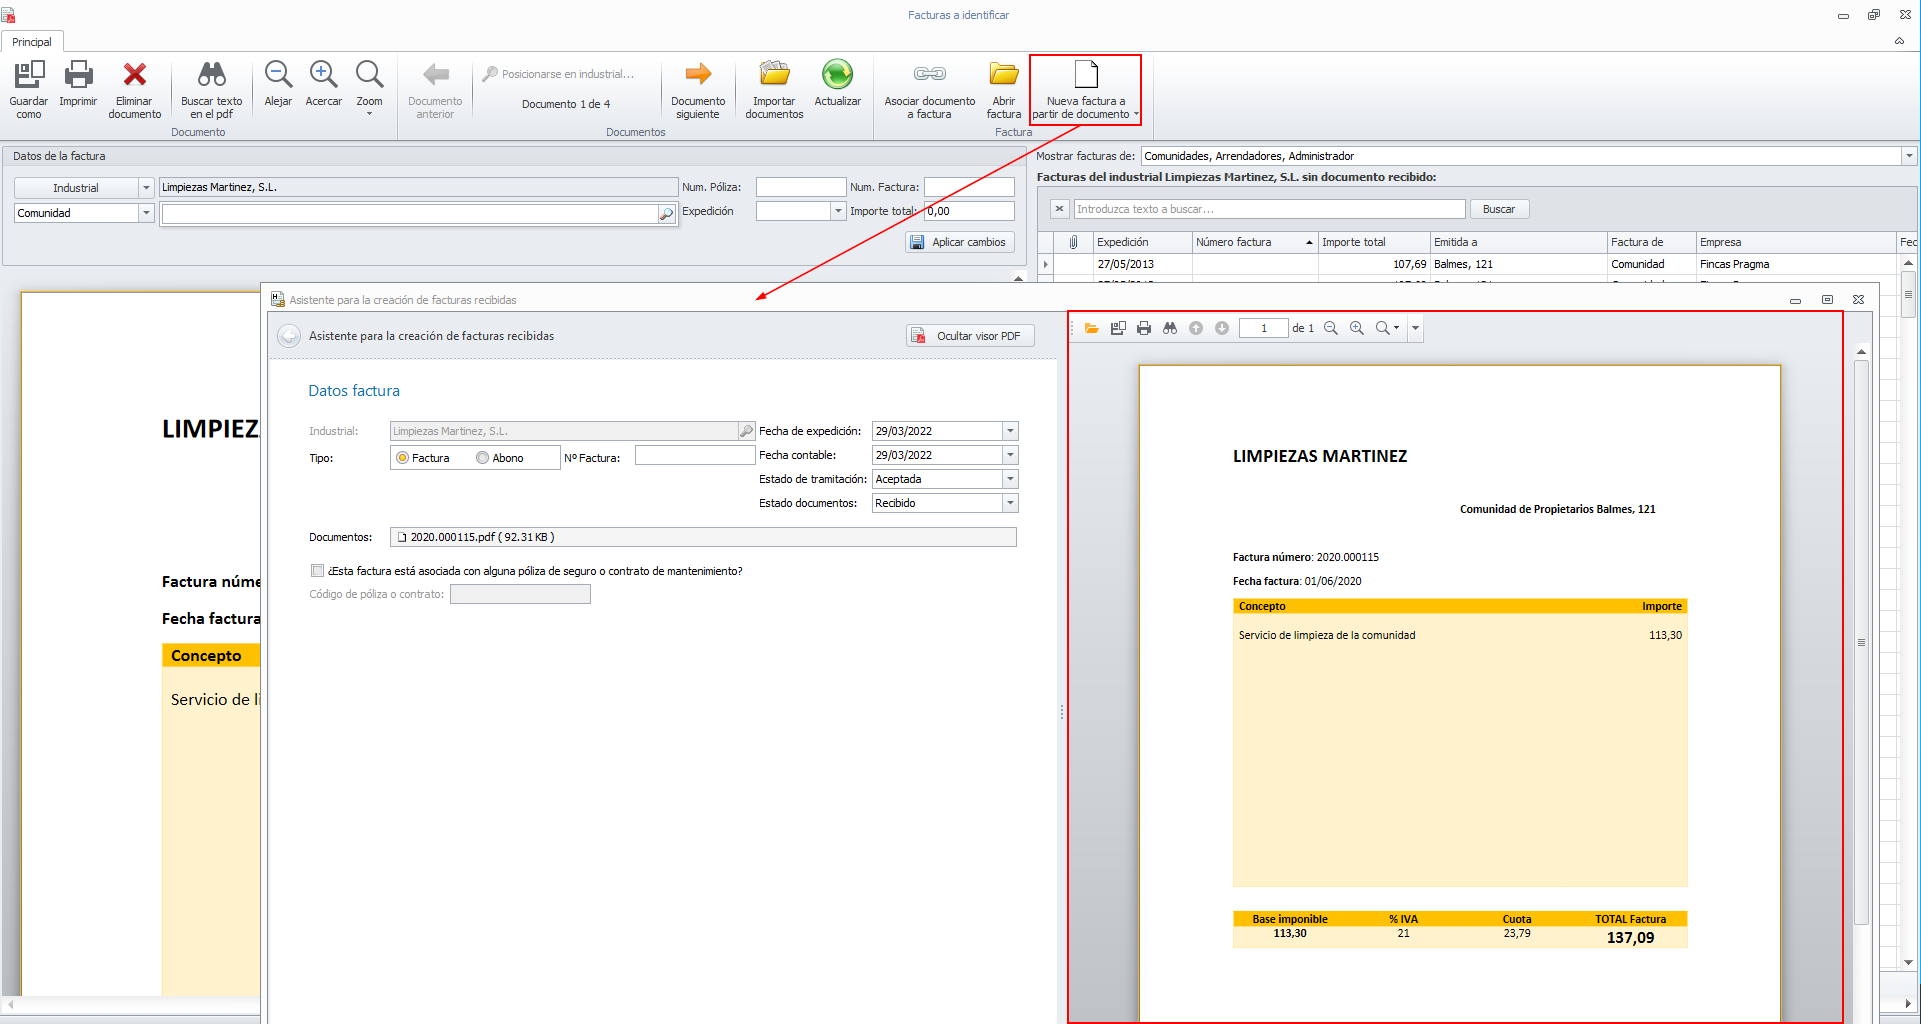Switch to the Principal ribbon tab
The width and height of the screenshot is (1921, 1024).
[32, 42]
